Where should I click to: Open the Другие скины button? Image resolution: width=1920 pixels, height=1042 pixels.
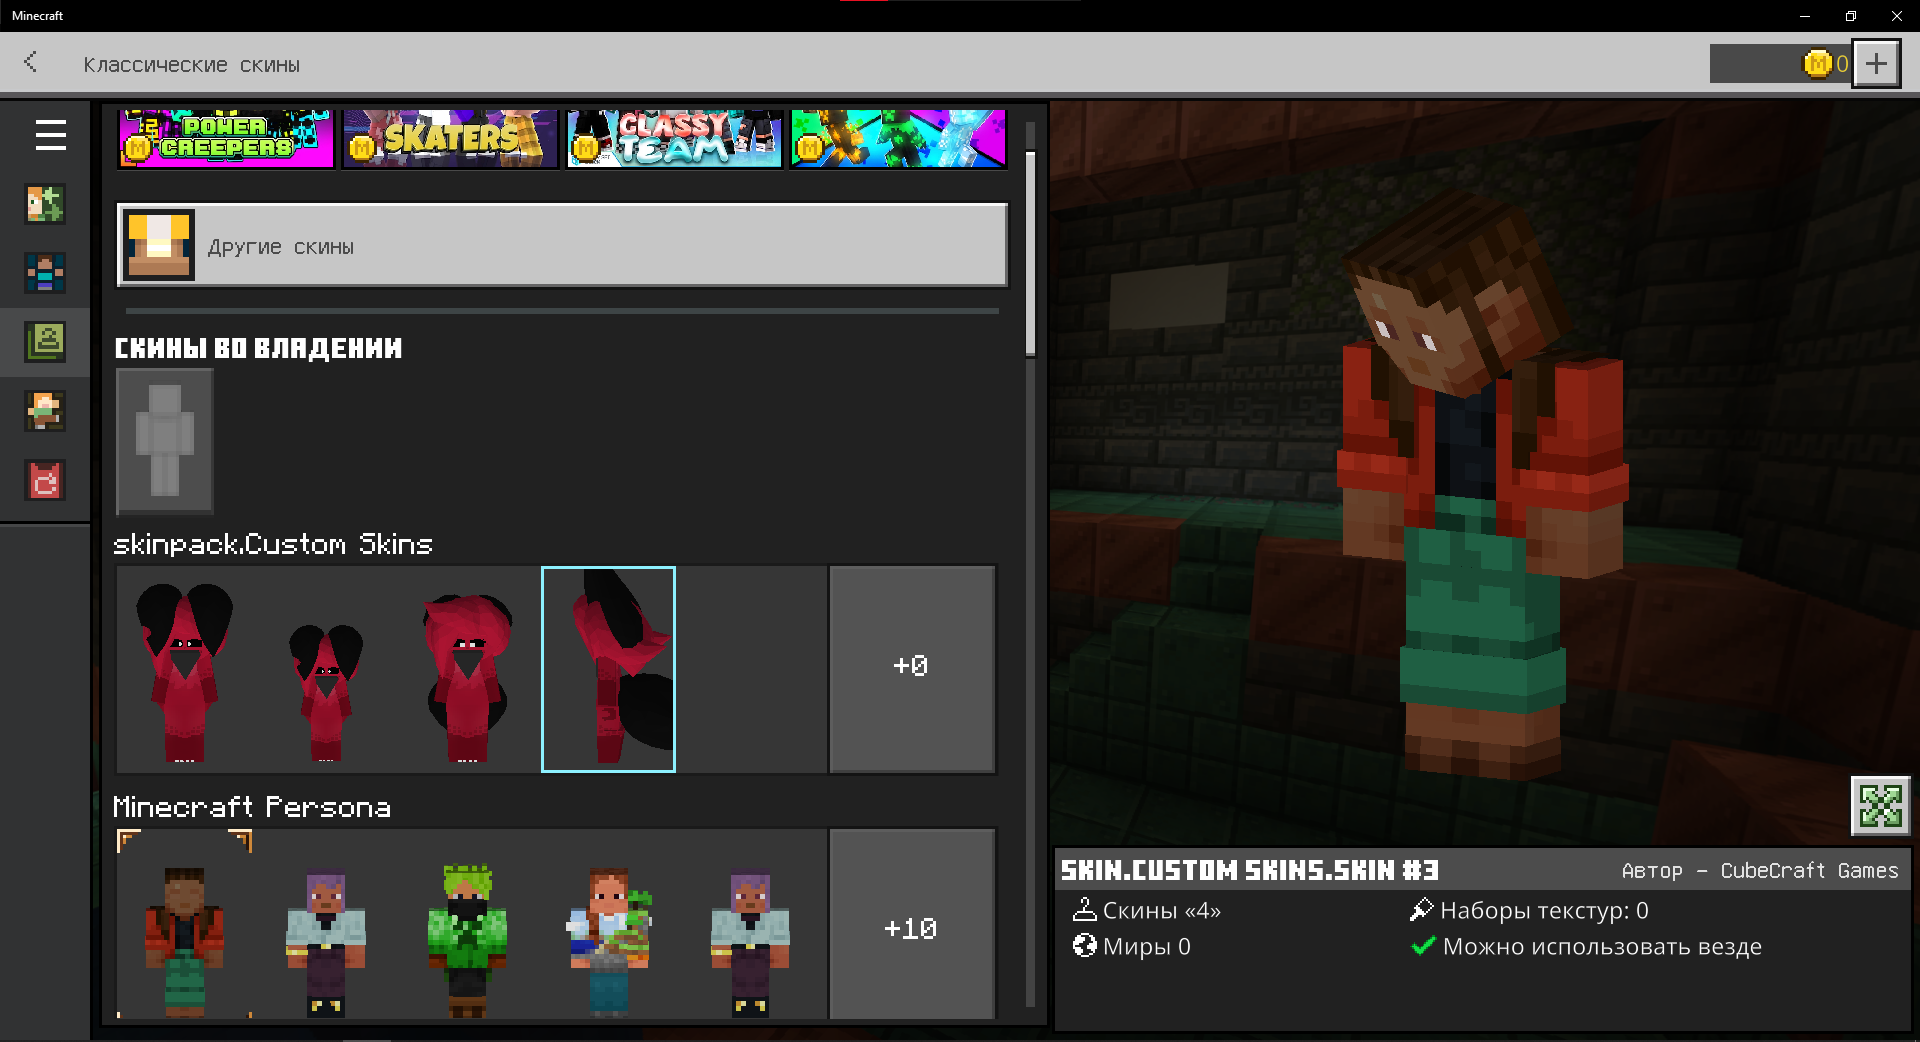point(562,245)
